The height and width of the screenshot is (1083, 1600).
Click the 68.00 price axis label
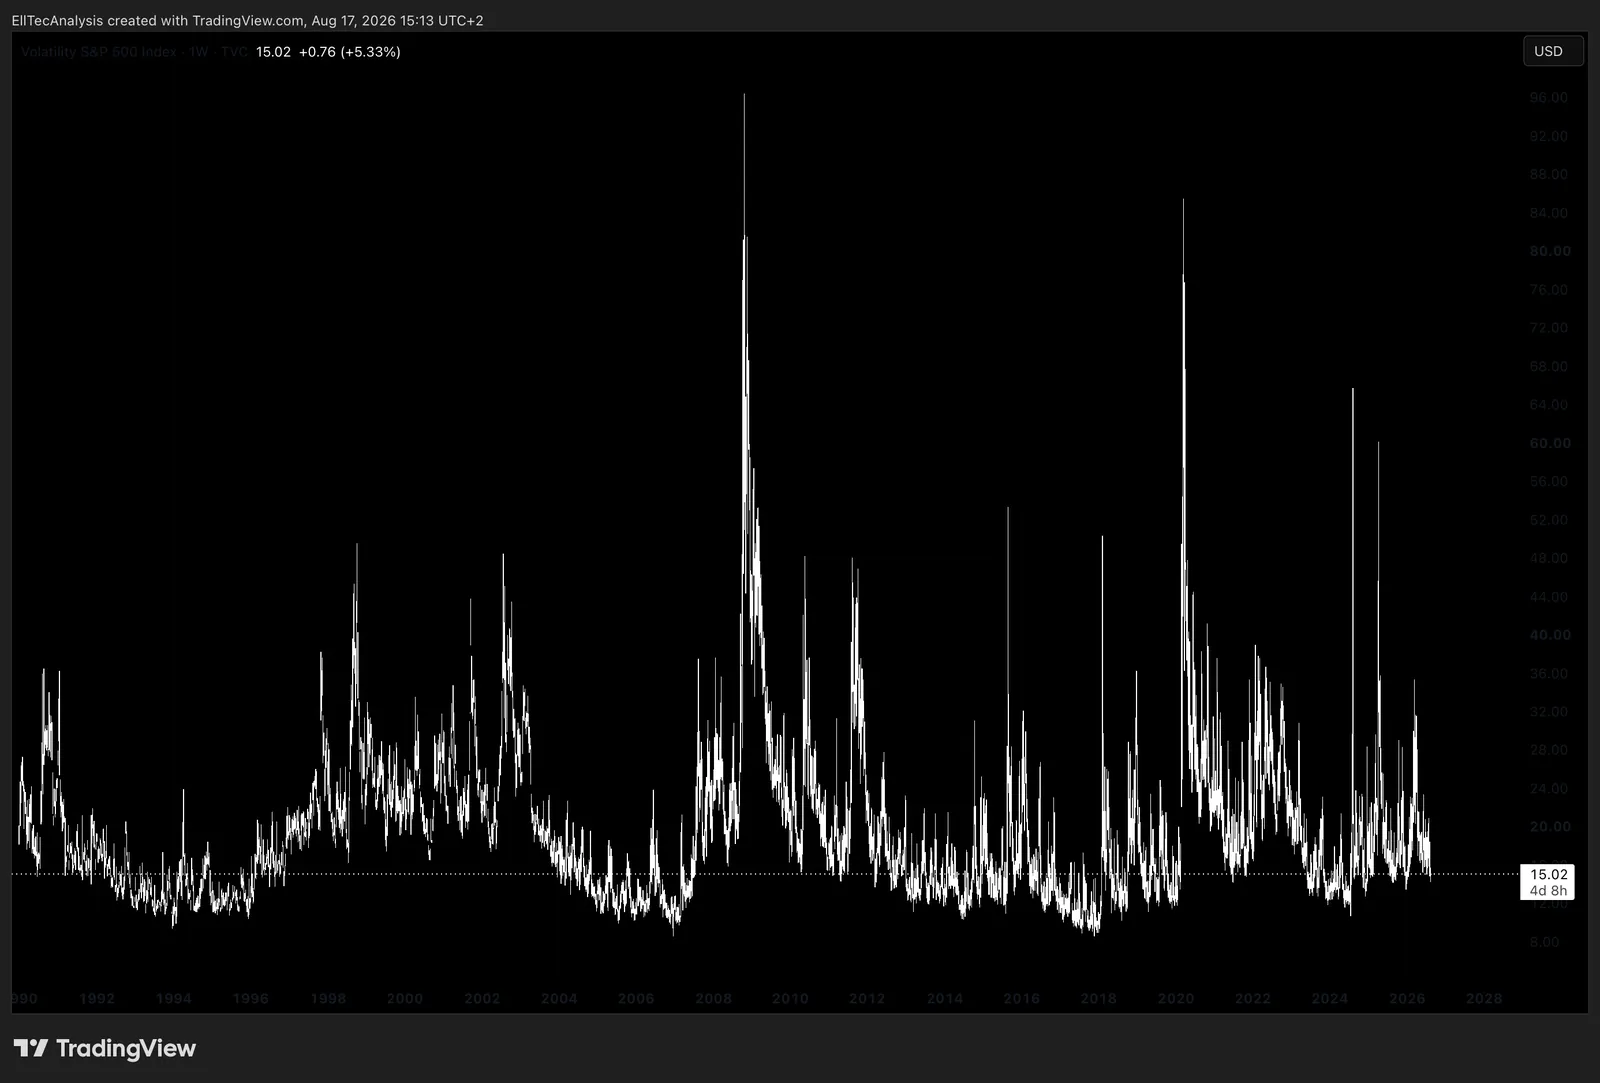(1548, 366)
